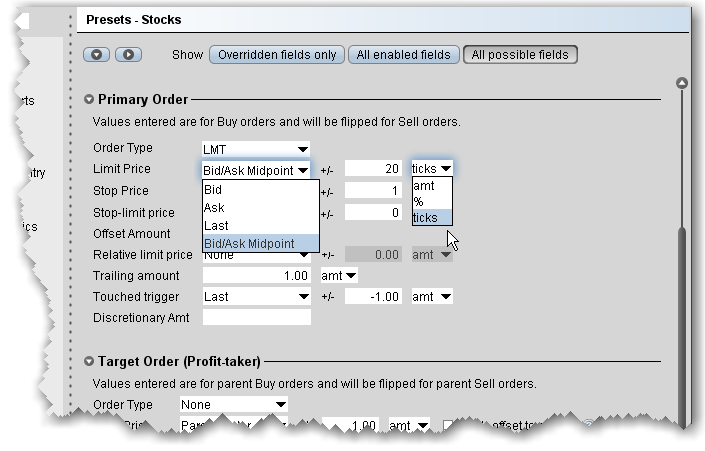Click the Limit Price offset field showing 20

click(374, 170)
